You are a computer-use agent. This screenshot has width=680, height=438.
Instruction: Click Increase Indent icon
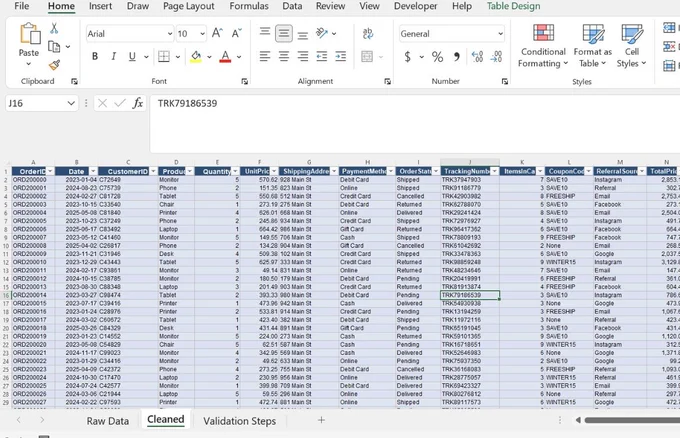click(341, 56)
